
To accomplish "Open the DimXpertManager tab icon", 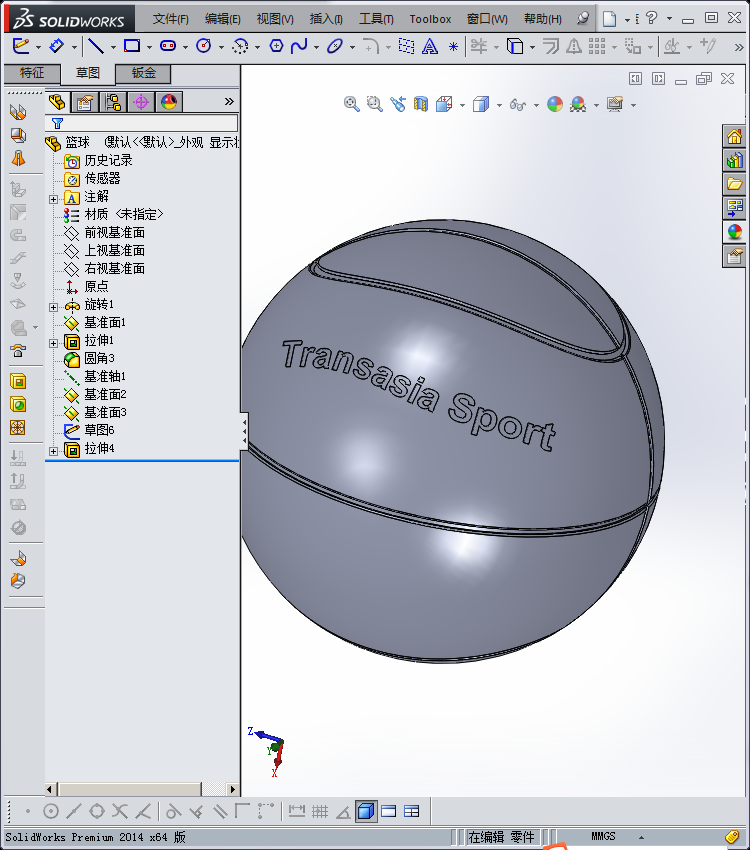I will 141,102.
